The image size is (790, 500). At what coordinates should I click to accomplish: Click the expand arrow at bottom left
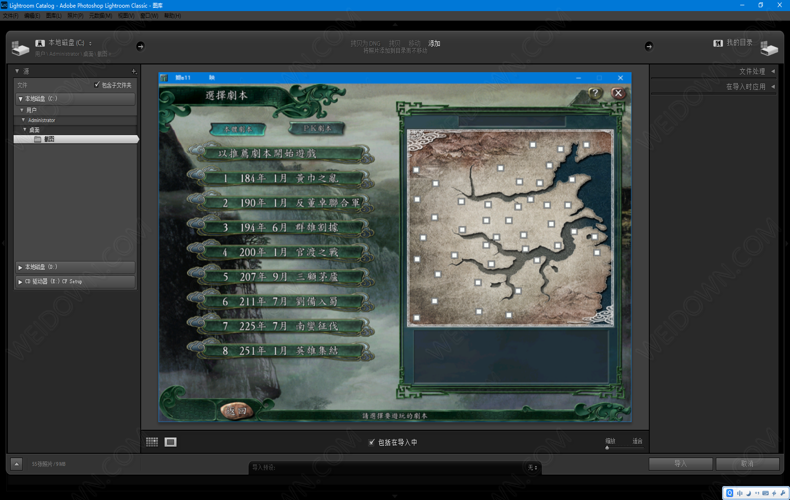(x=16, y=464)
